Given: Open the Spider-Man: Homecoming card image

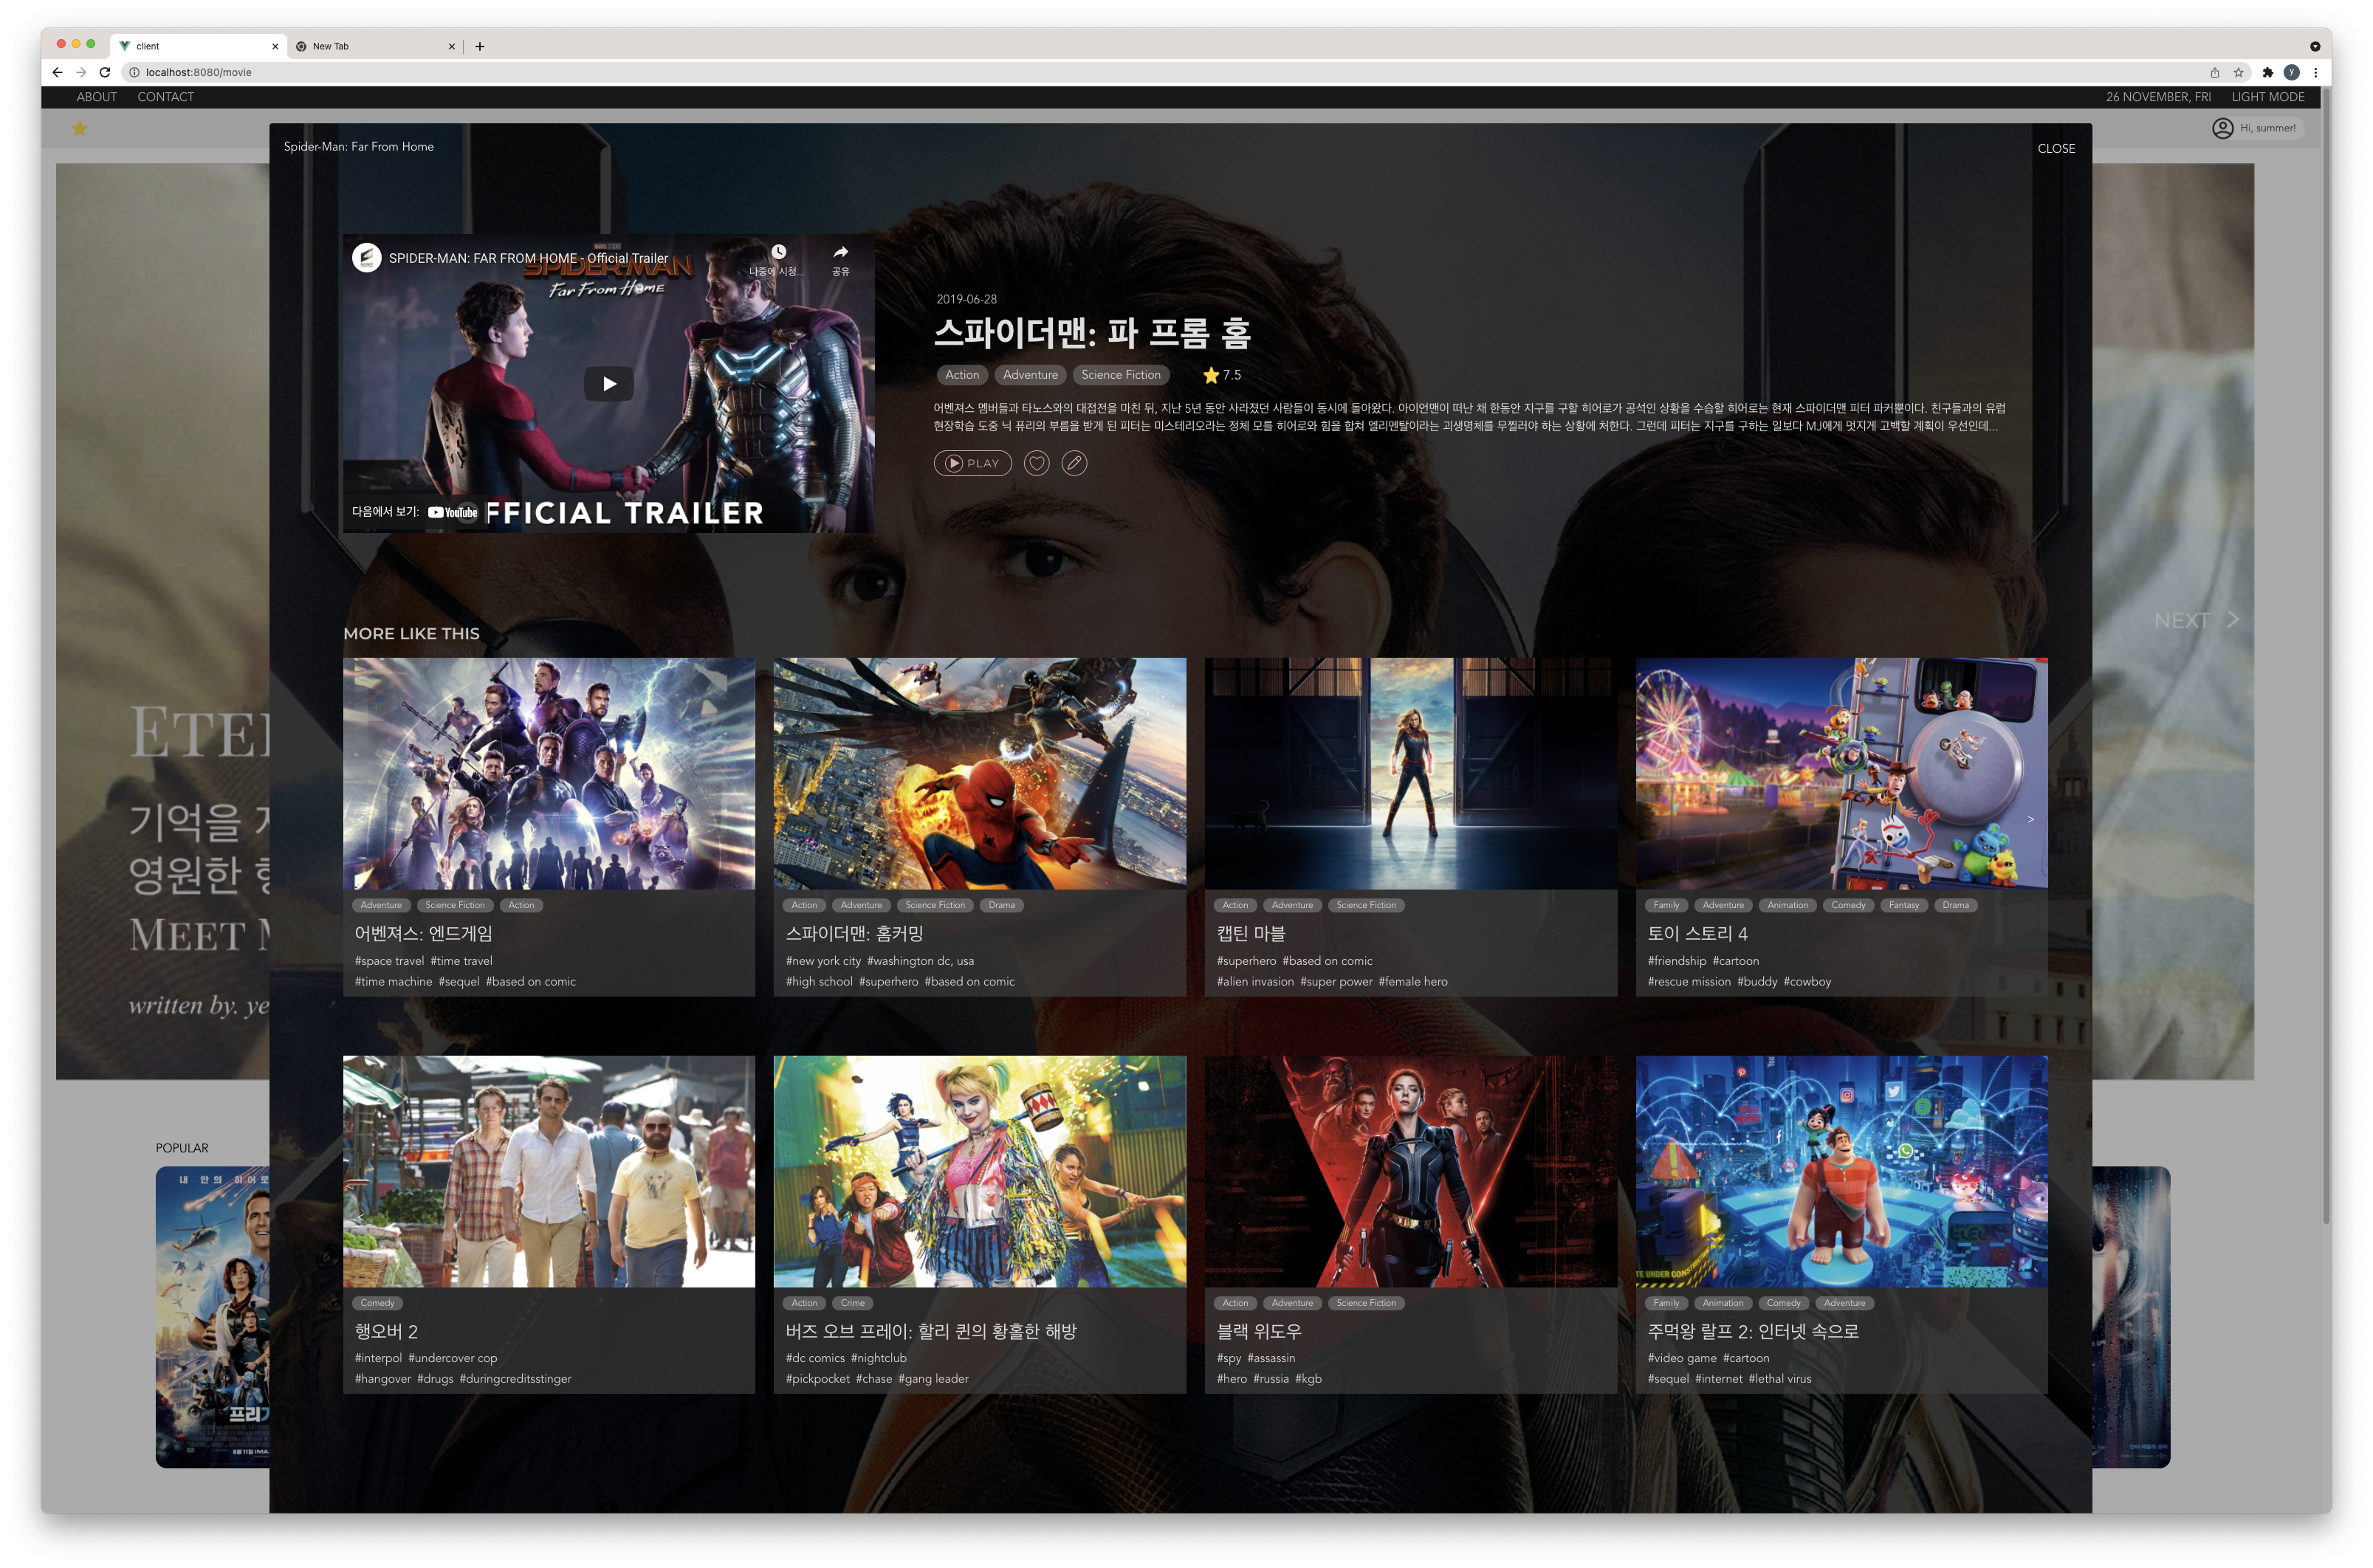Looking at the screenshot, I should (979, 773).
